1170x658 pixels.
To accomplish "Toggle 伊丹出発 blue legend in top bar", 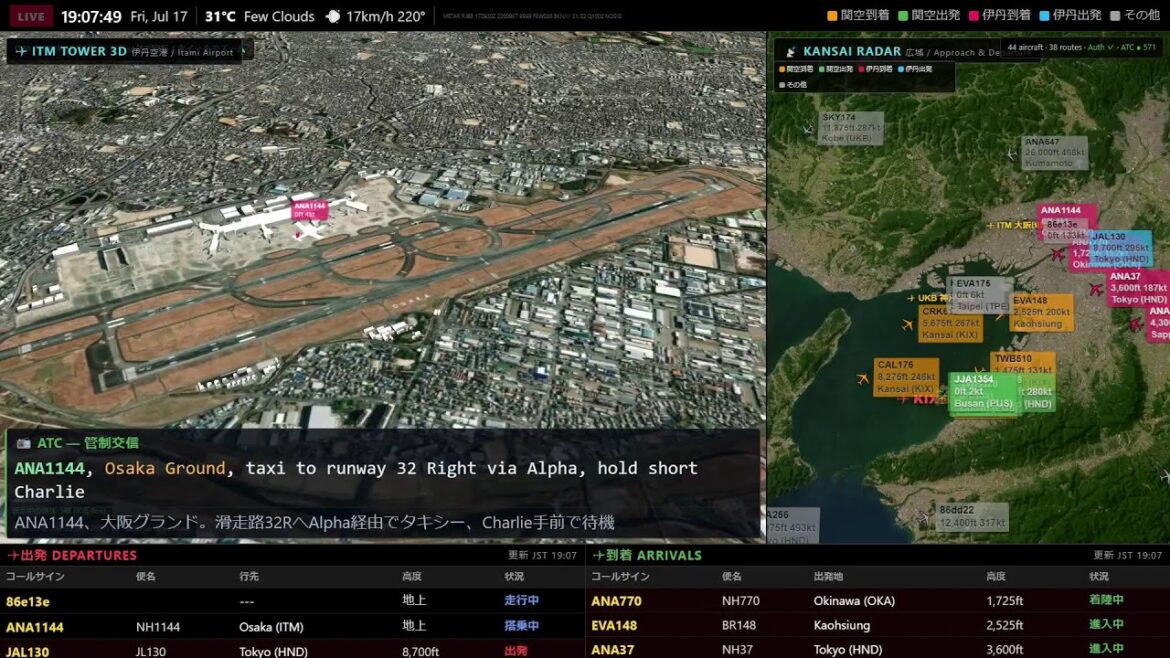I will click(x=1070, y=16).
